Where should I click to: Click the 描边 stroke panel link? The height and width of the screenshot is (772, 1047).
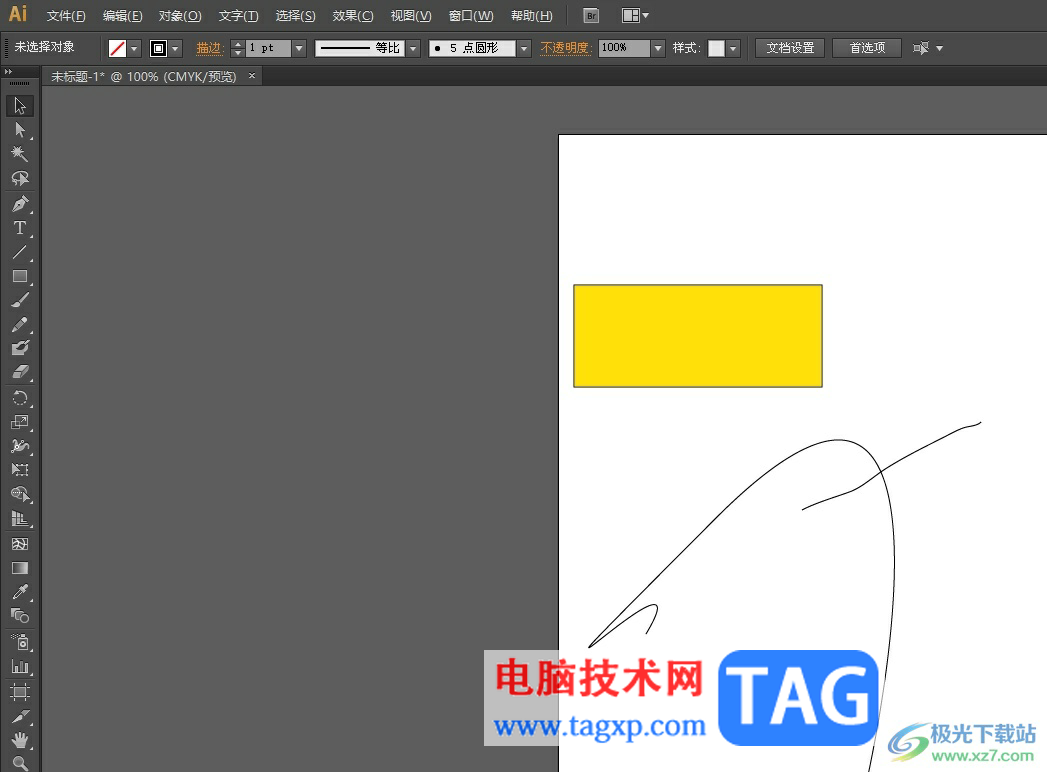[x=209, y=48]
